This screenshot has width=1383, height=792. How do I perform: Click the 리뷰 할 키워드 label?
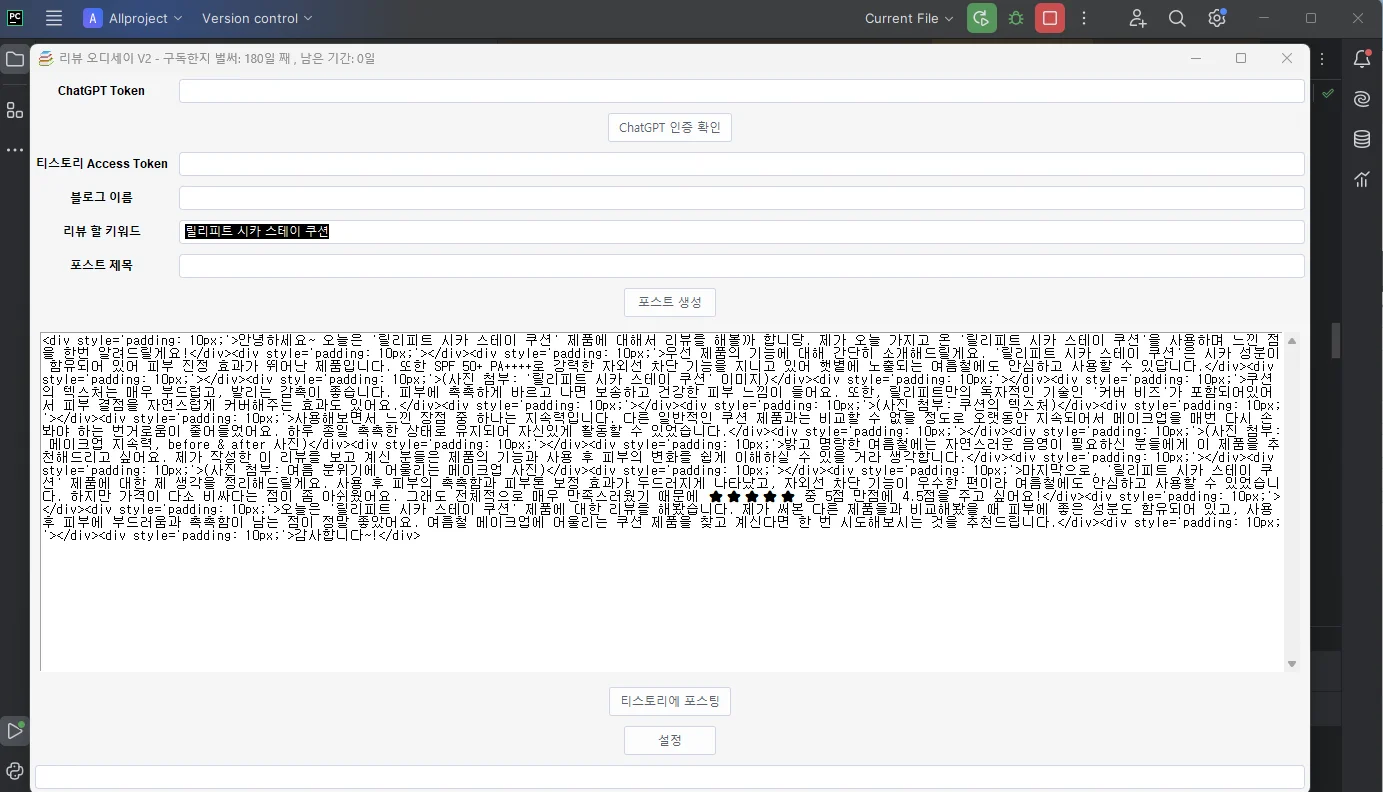(x=101, y=232)
